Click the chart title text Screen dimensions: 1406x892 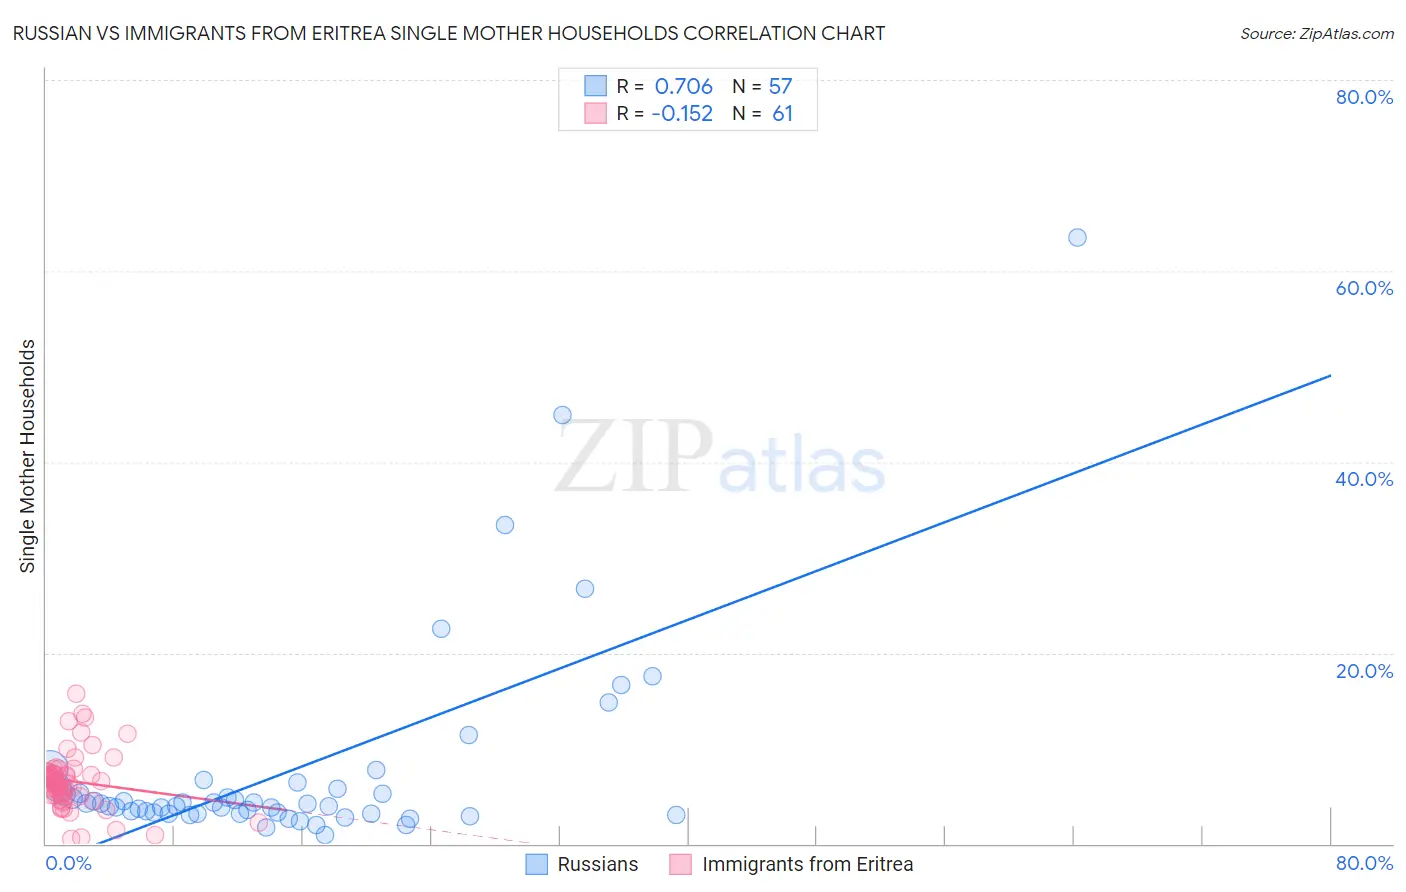click(x=448, y=33)
